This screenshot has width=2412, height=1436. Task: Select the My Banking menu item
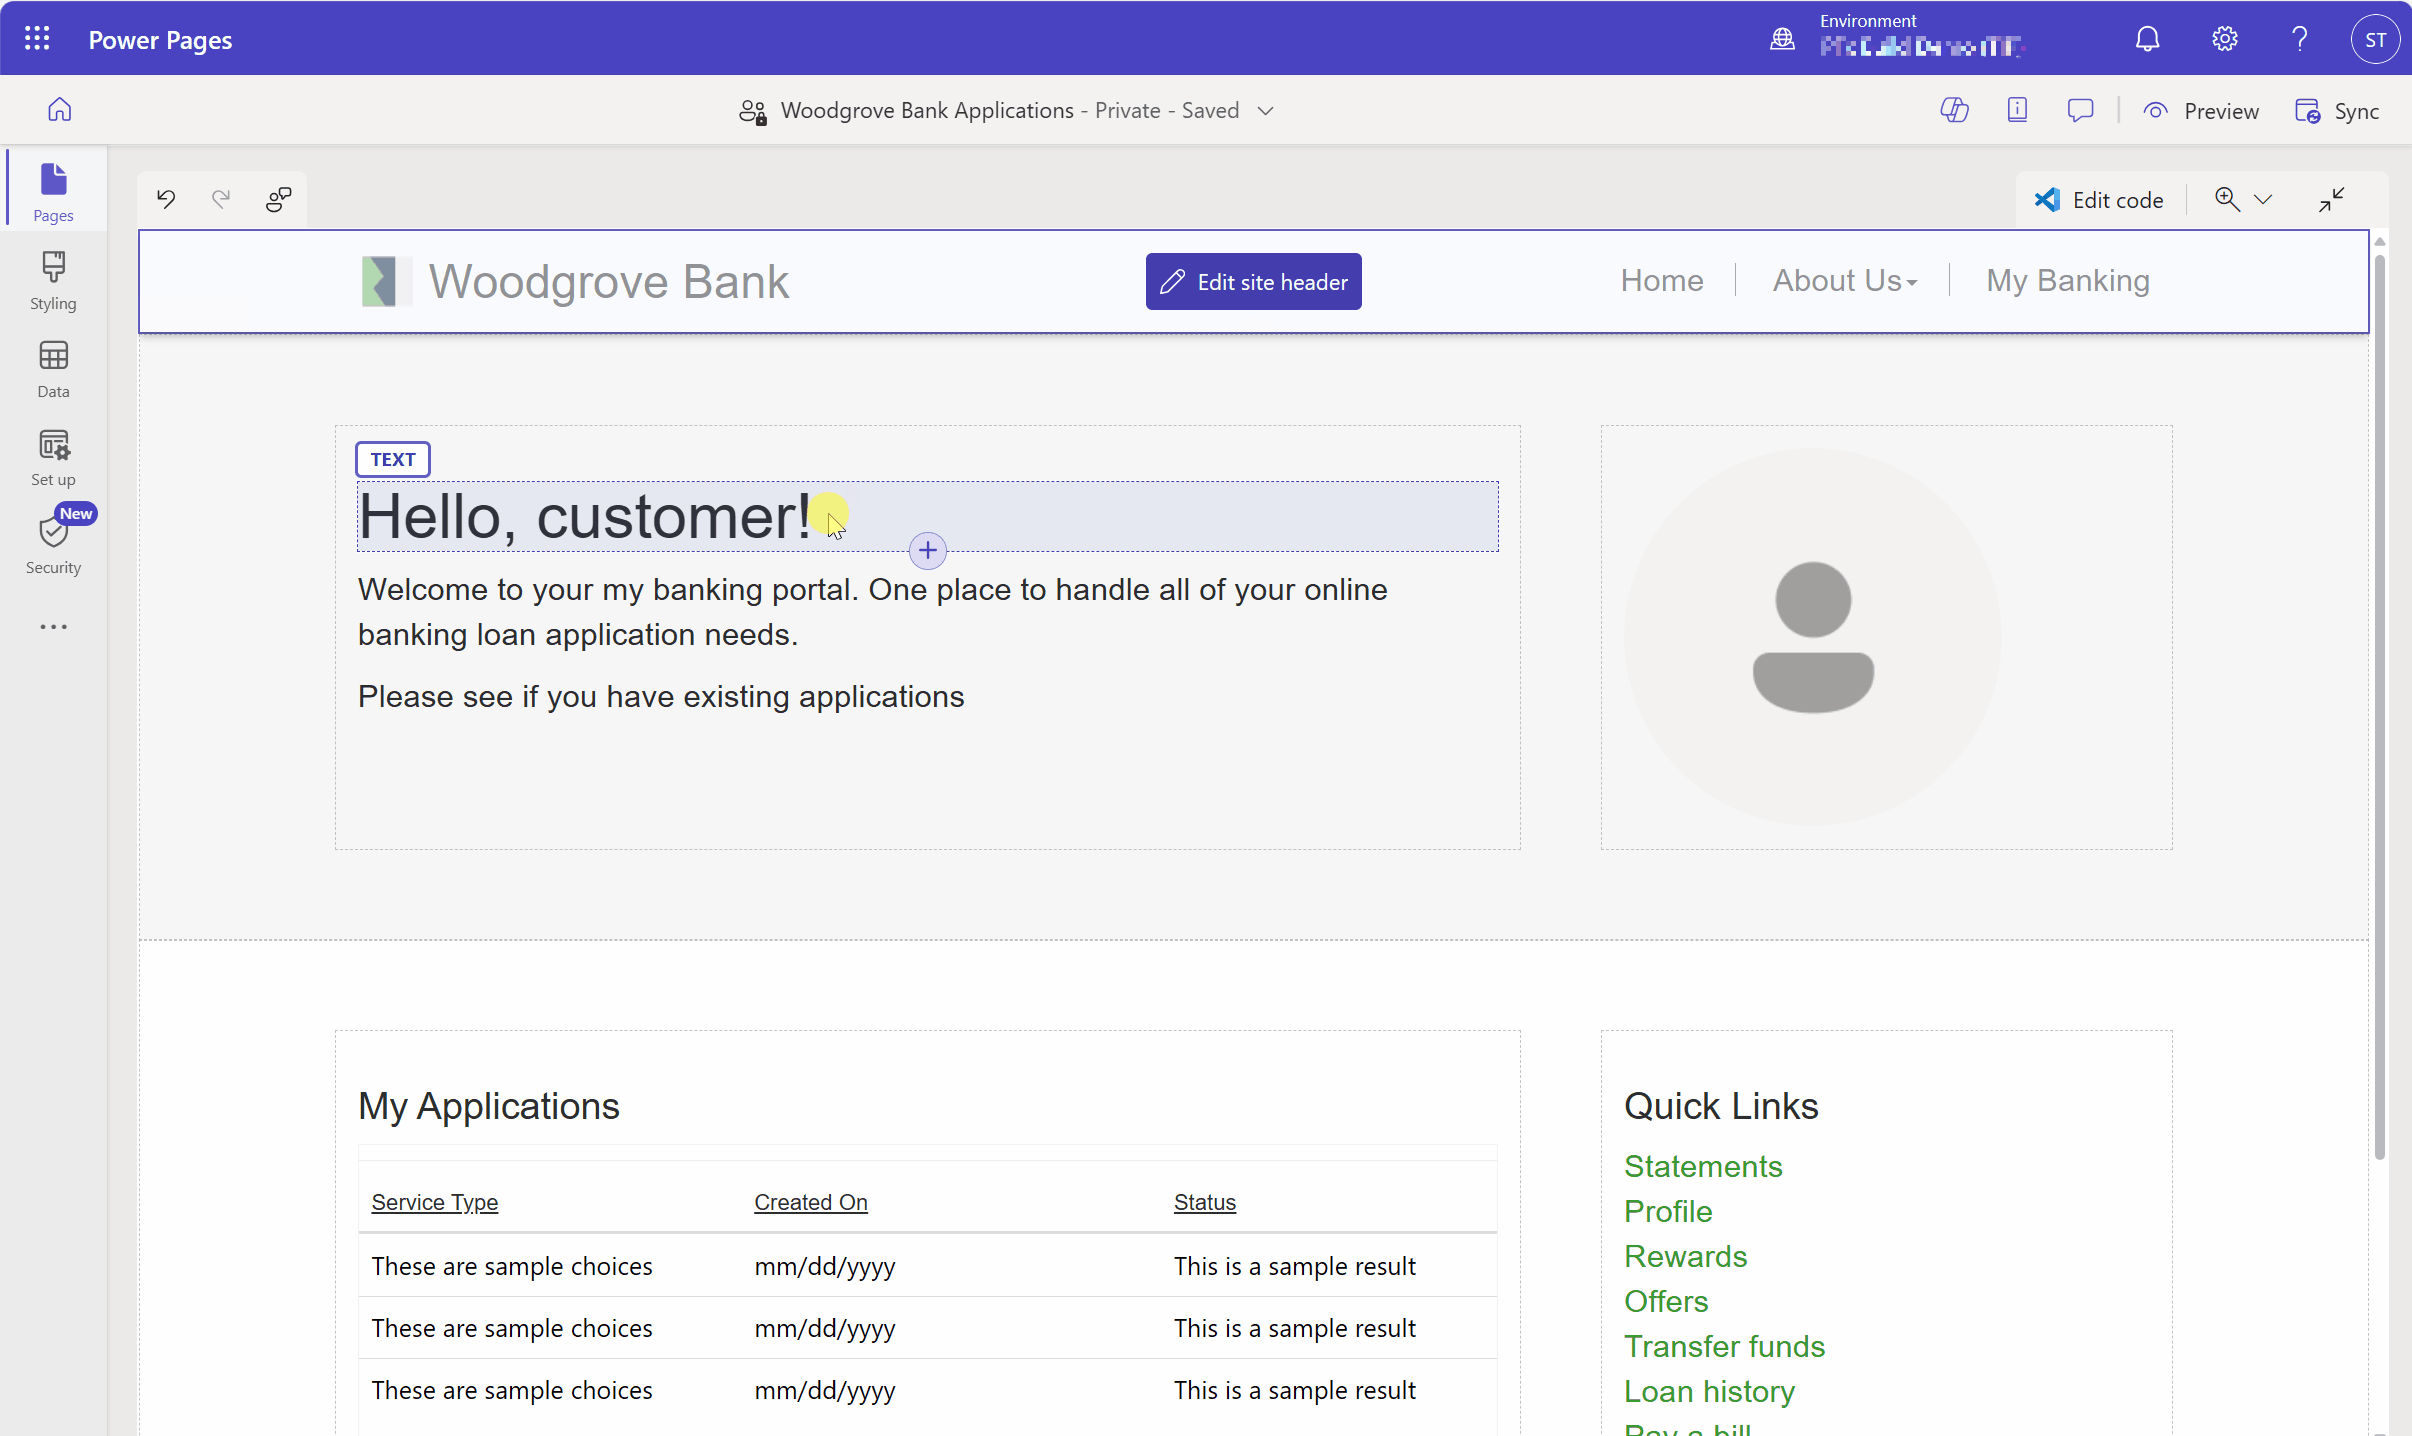click(x=2067, y=281)
